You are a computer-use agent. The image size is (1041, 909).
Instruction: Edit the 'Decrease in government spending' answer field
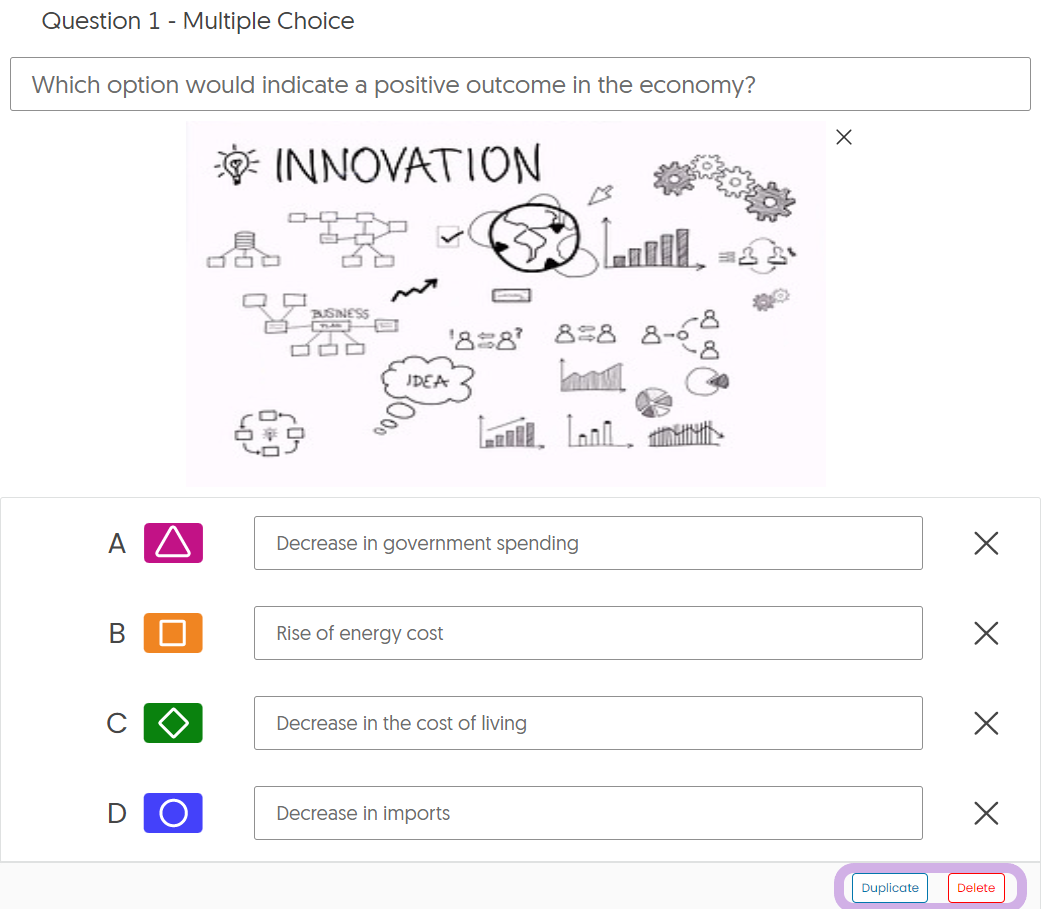pyautogui.click(x=588, y=543)
